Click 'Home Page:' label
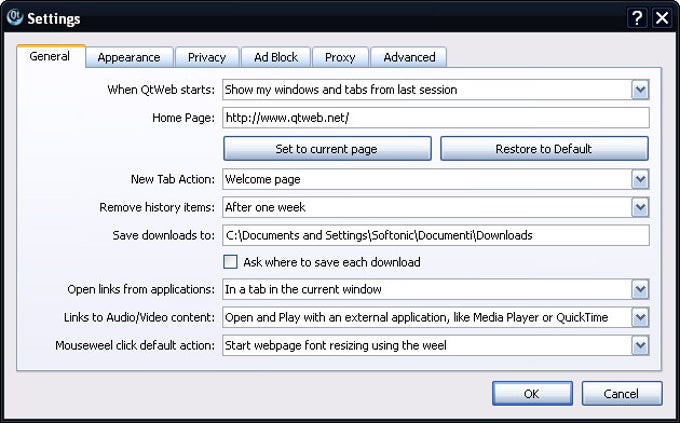 (183, 118)
